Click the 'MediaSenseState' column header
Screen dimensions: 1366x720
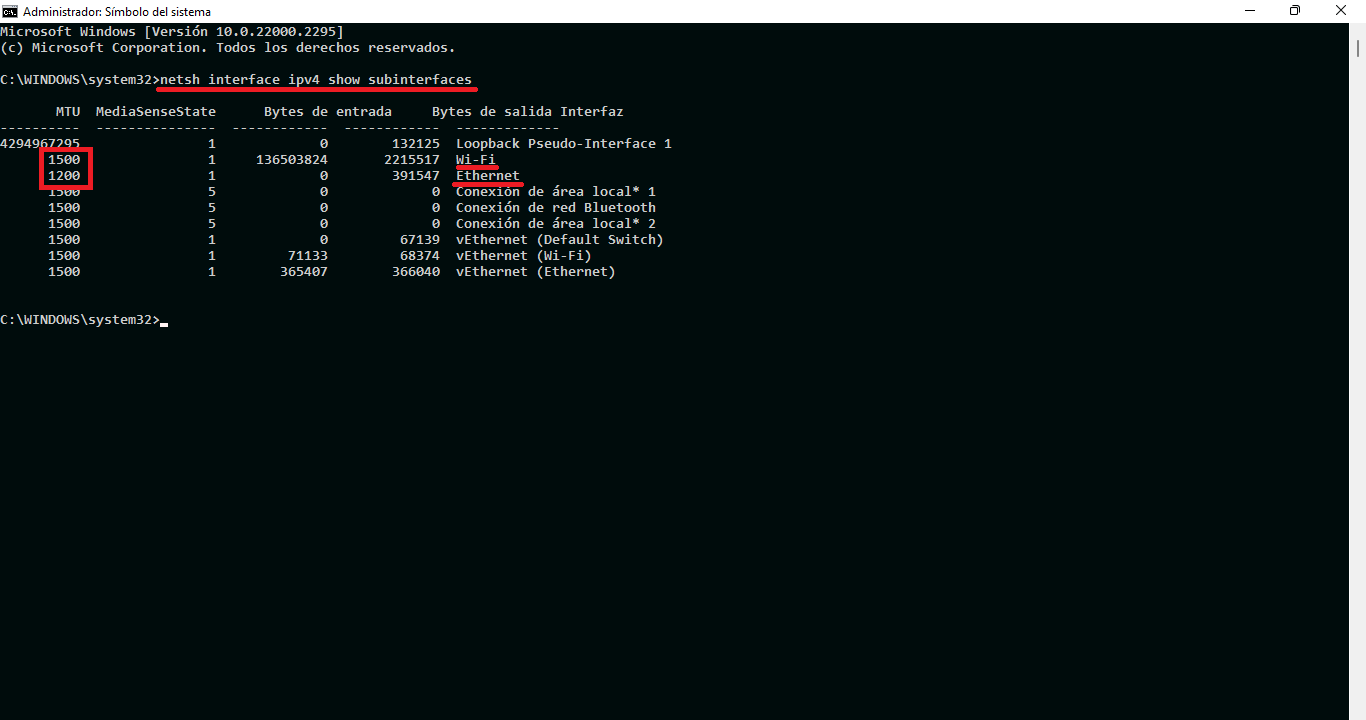tap(156, 111)
